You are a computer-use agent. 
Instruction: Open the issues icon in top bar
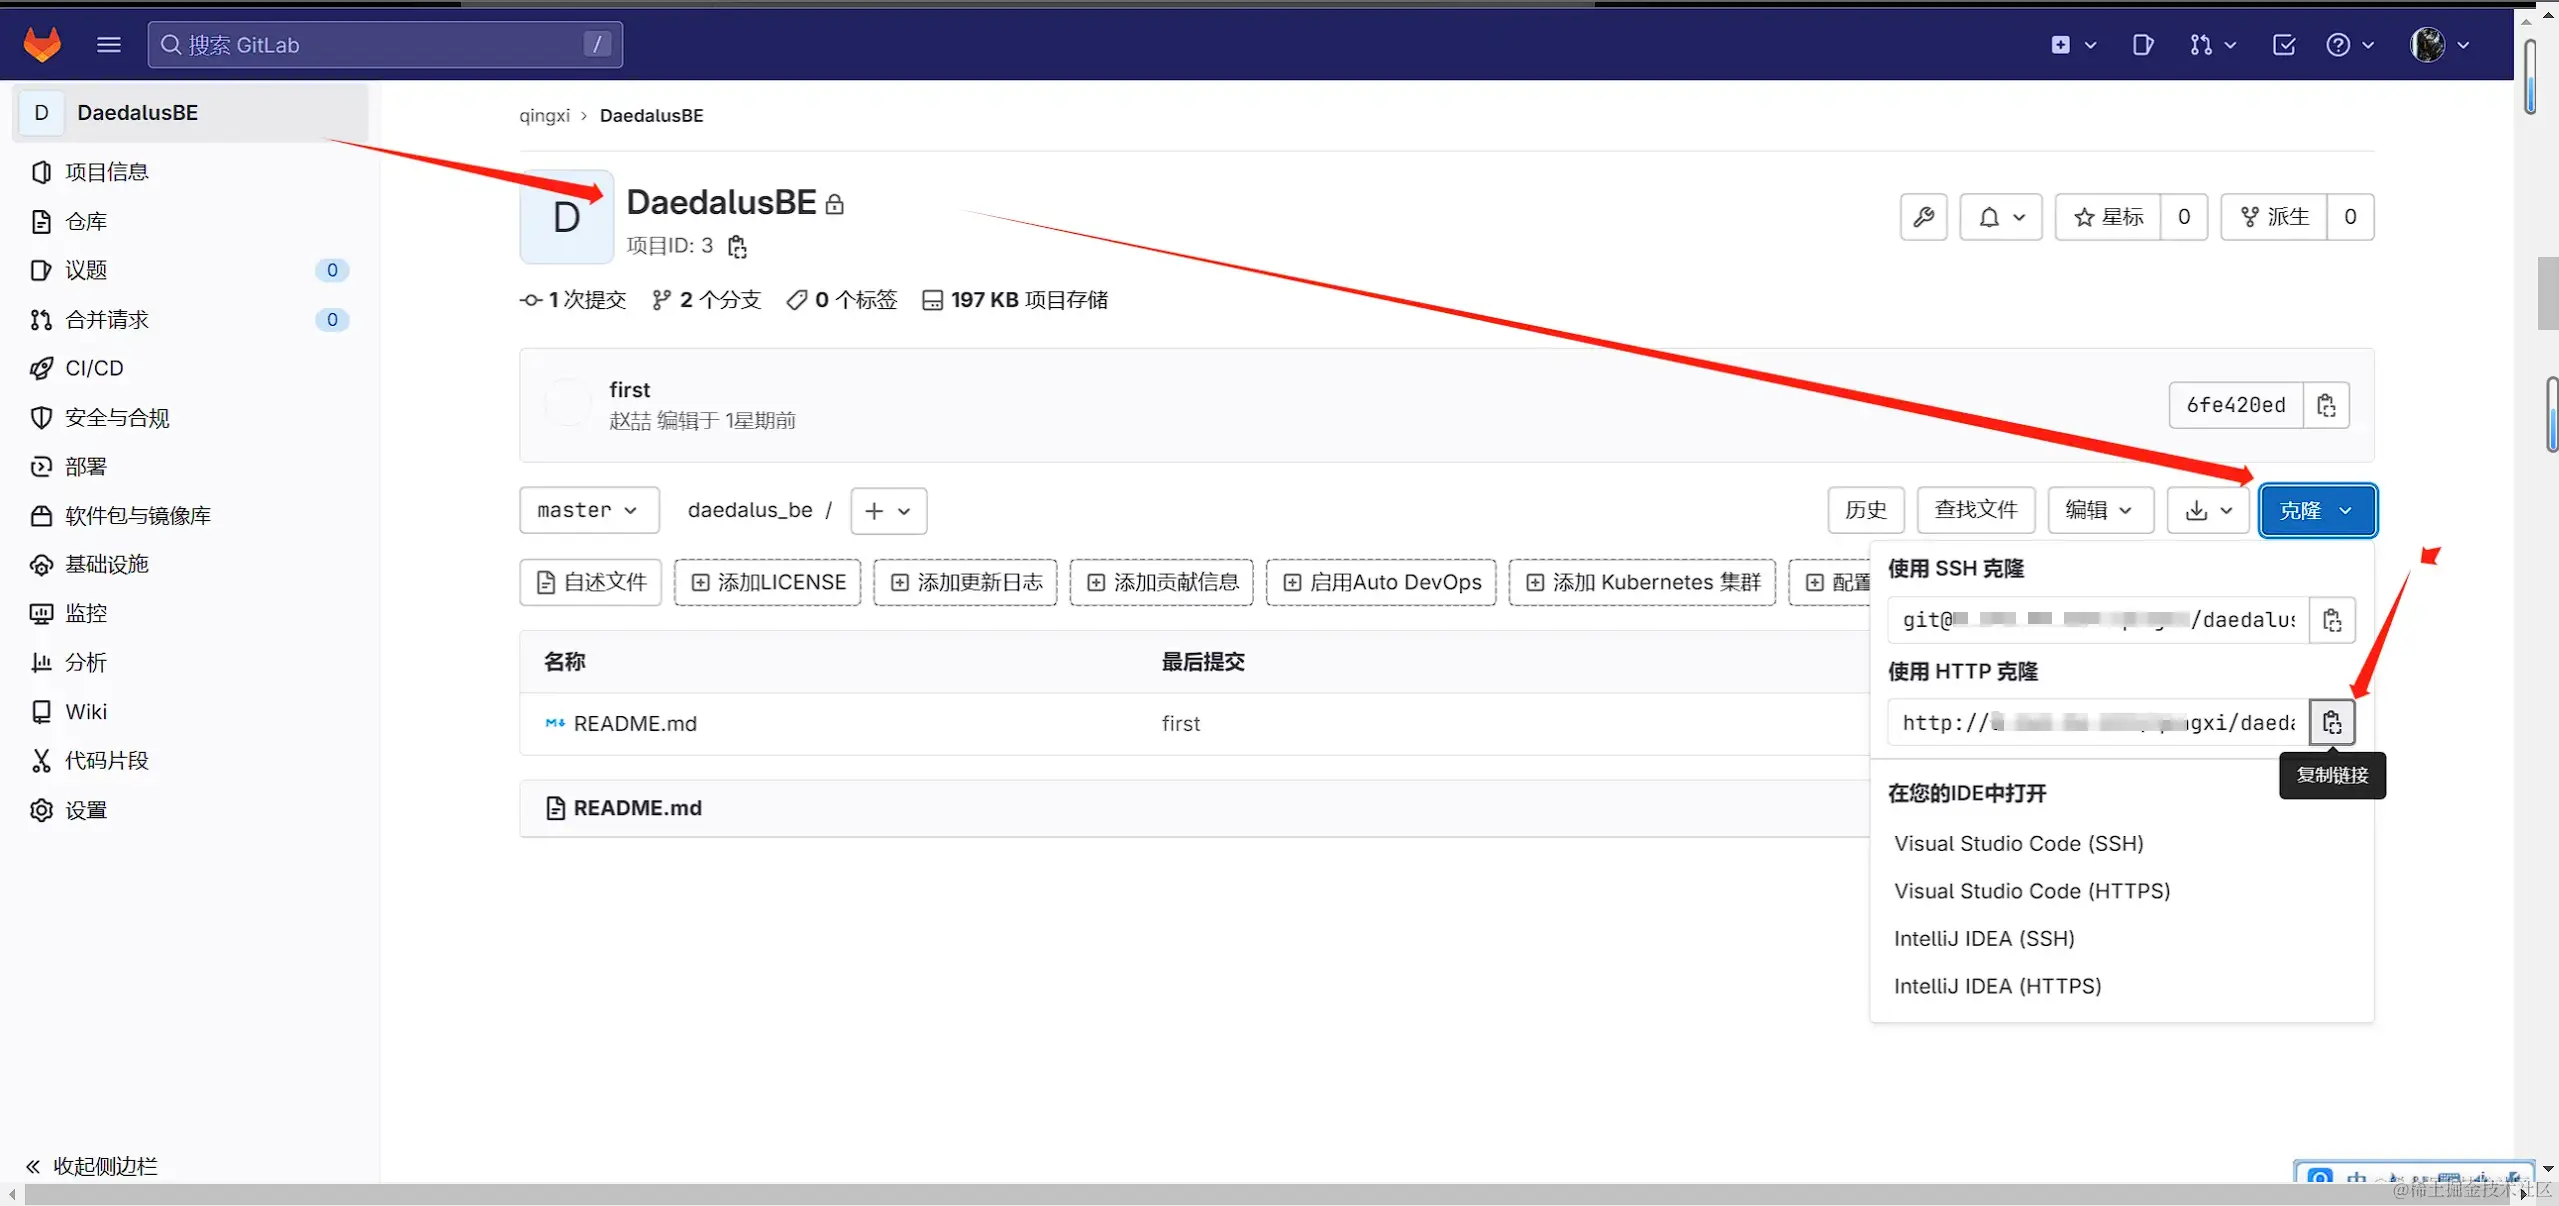[2142, 44]
